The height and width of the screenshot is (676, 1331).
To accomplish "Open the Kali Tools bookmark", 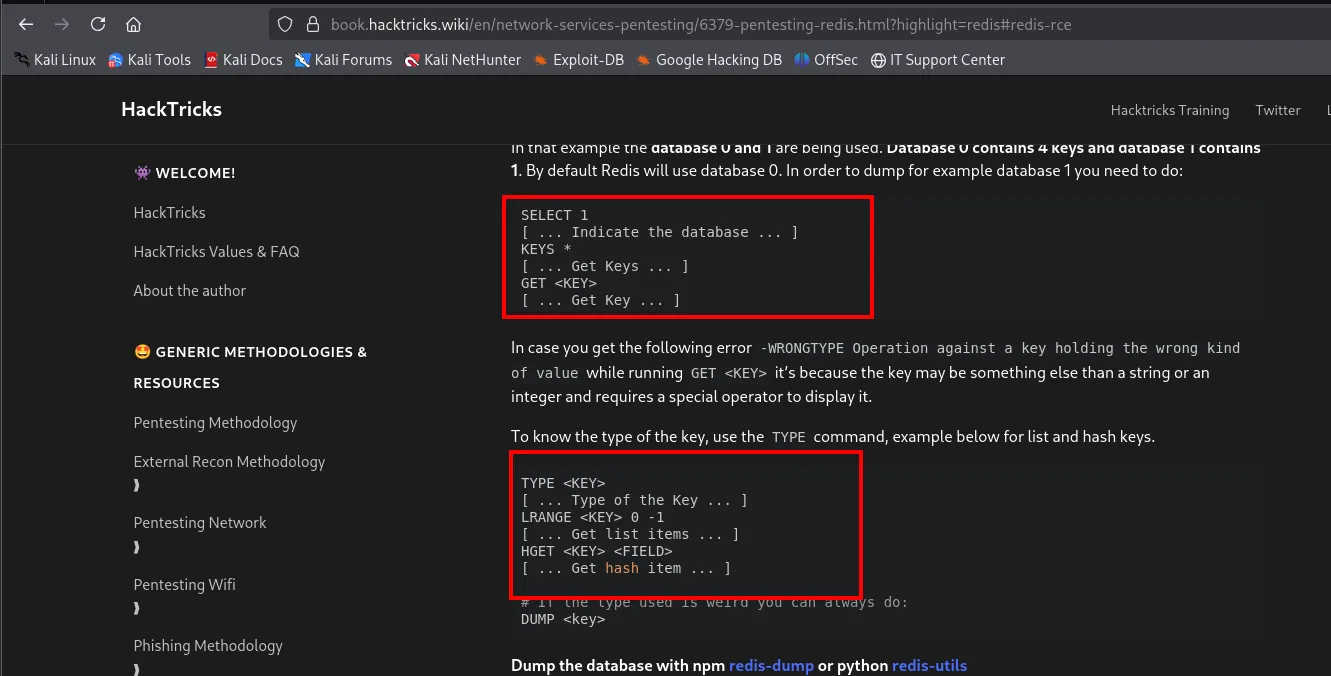I will click(x=149, y=60).
